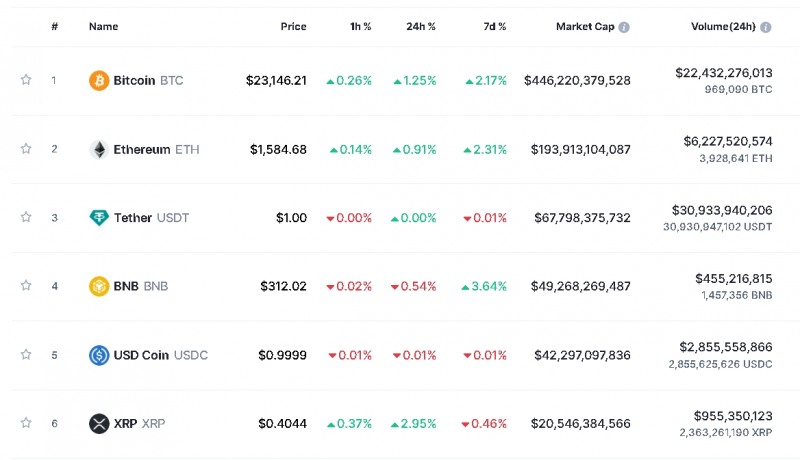Click the BNB logo icon

(99, 286)
